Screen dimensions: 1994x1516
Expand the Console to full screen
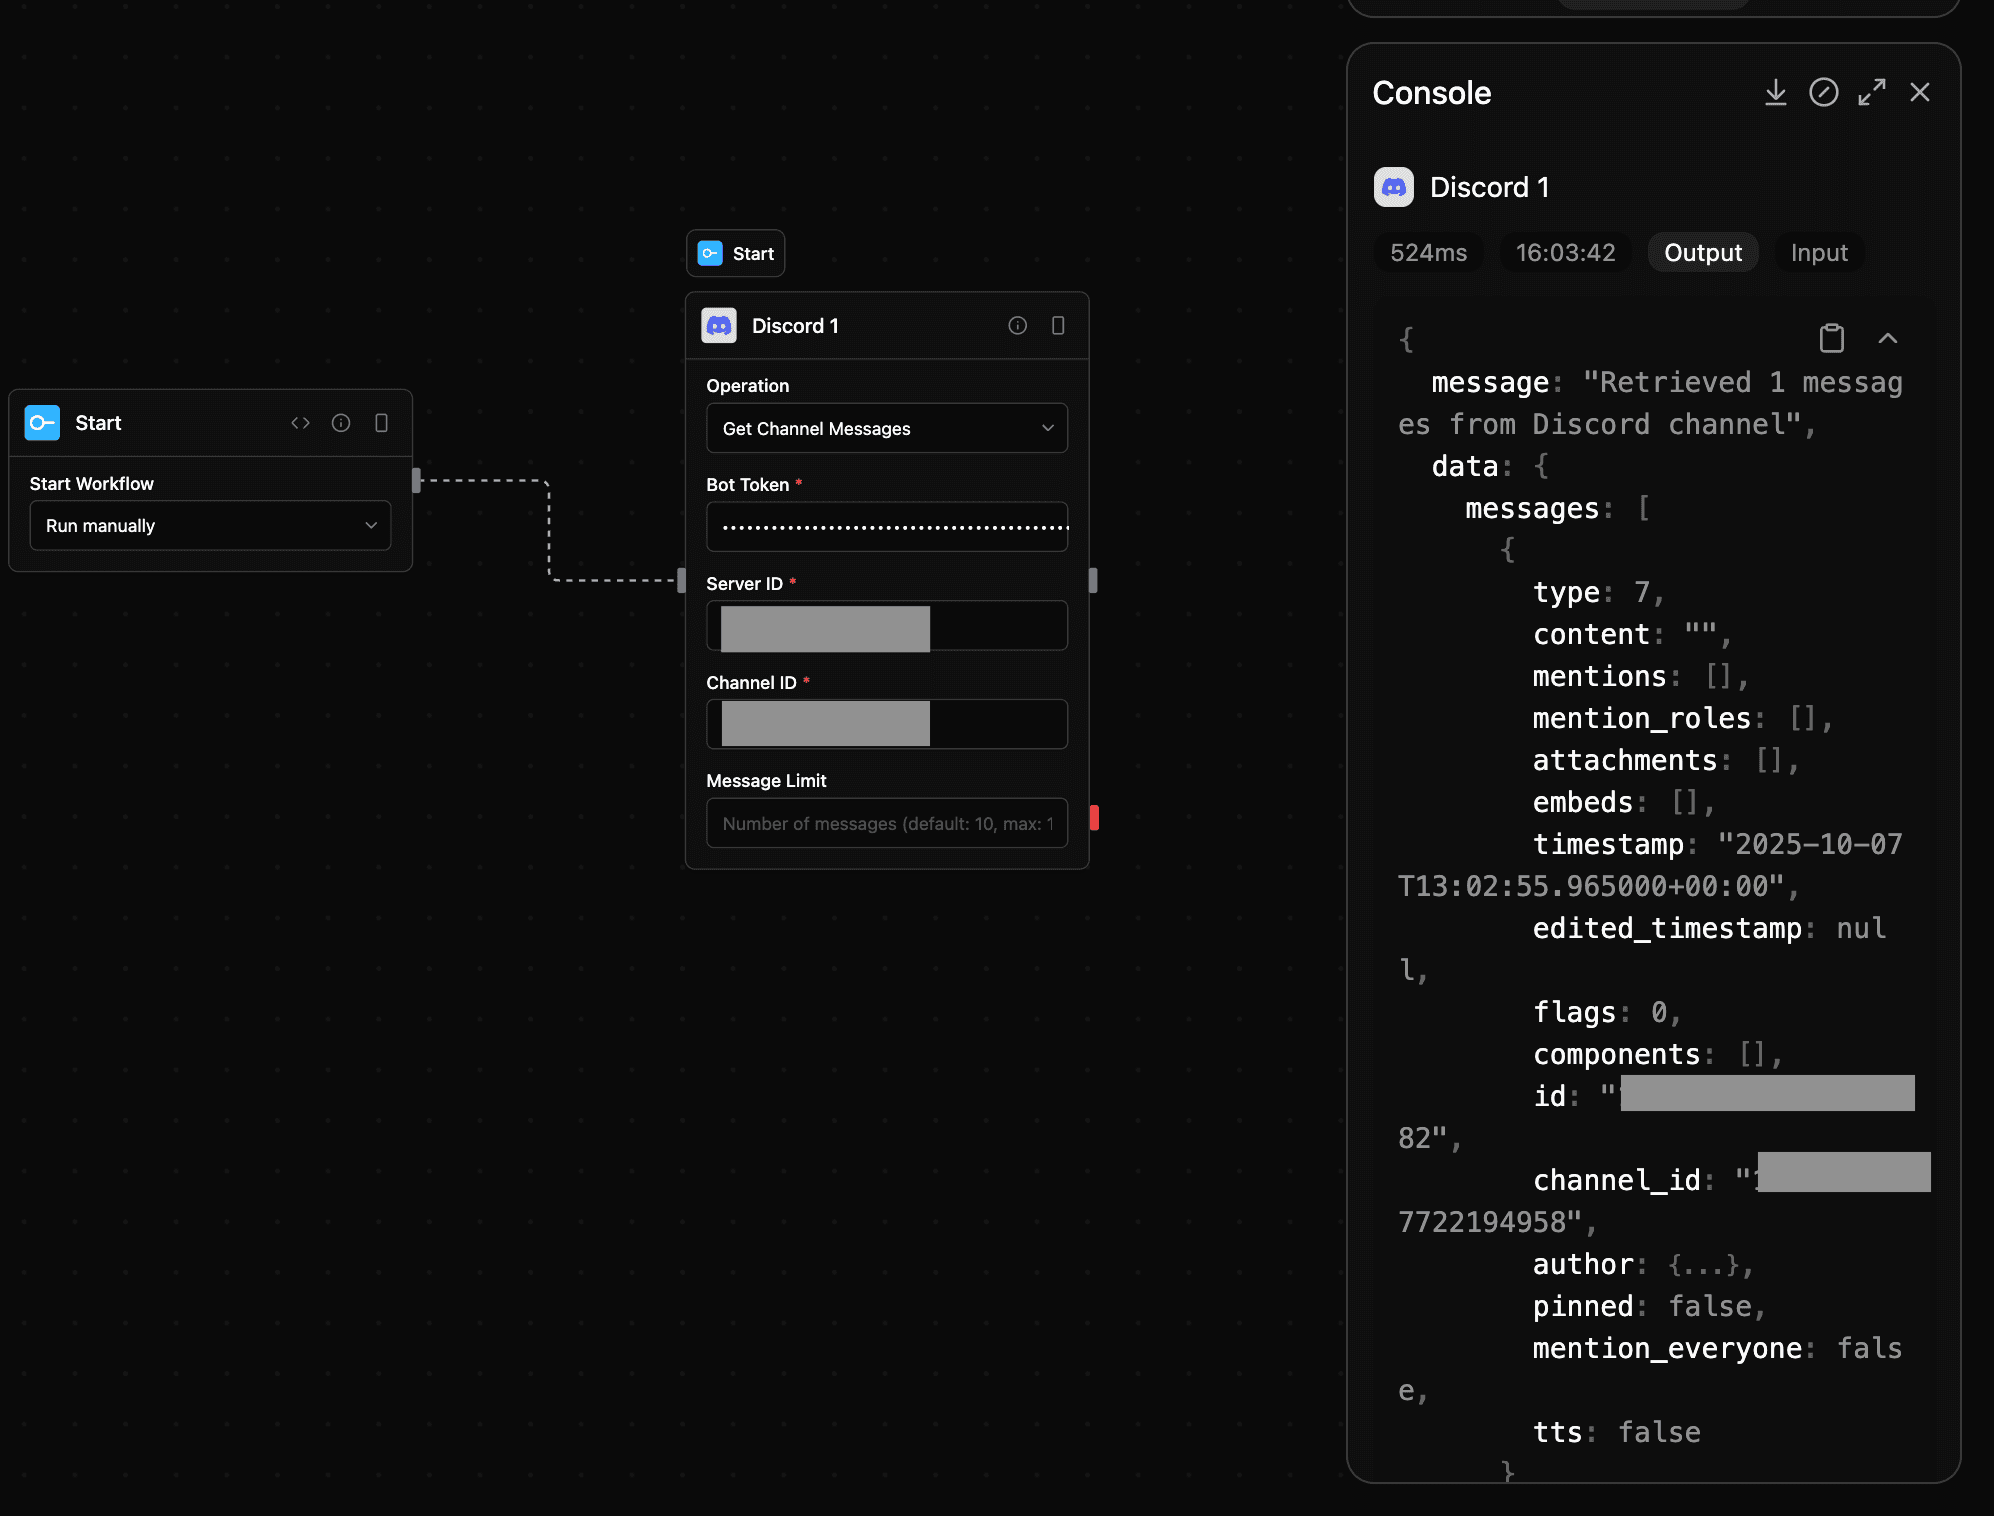[1872, 92]
